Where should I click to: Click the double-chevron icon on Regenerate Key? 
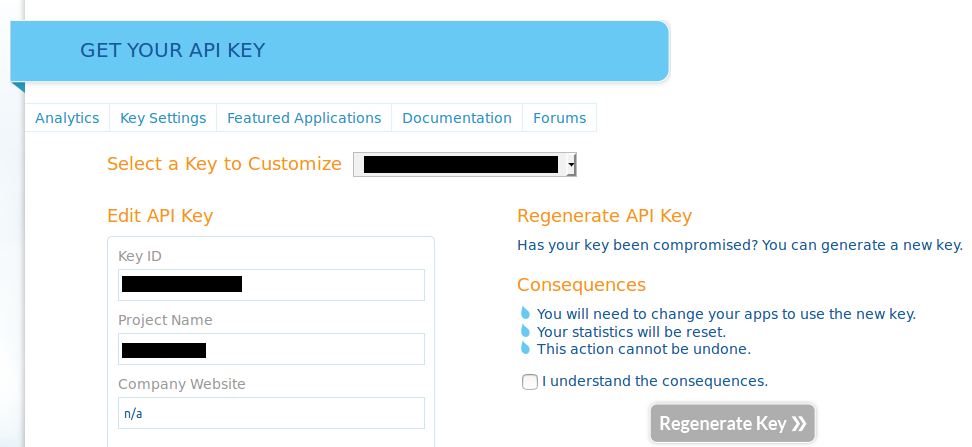pyautogui.click(x=799, y=423)
